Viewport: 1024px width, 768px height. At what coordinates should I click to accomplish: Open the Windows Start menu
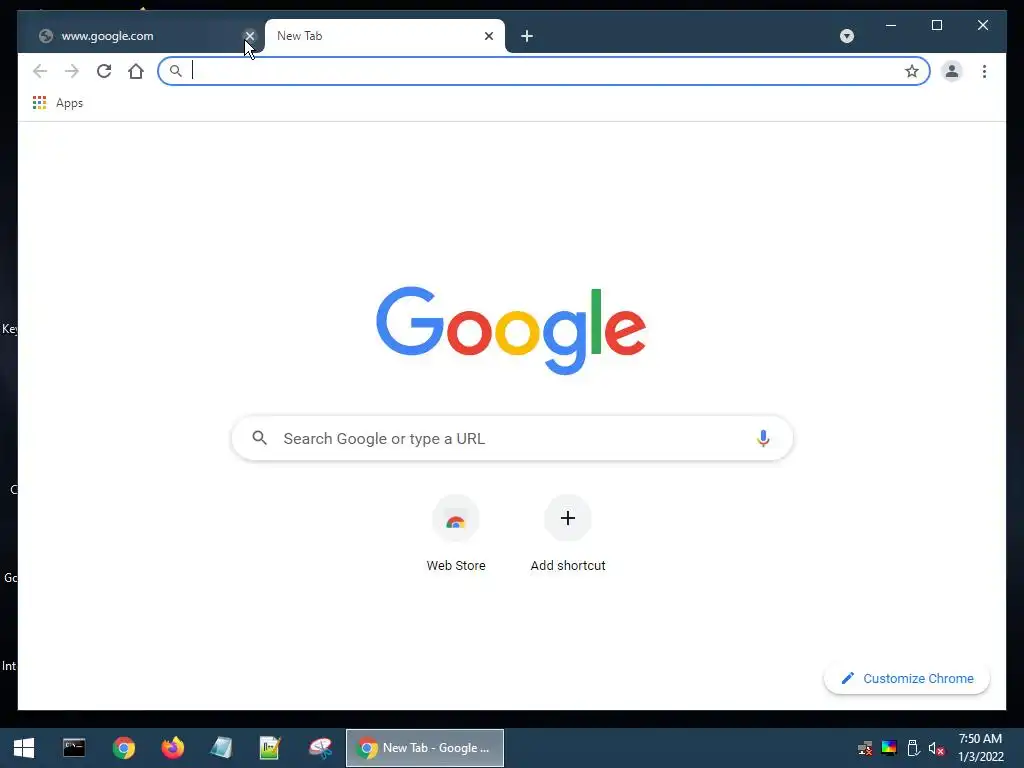[x=24, y=748]
